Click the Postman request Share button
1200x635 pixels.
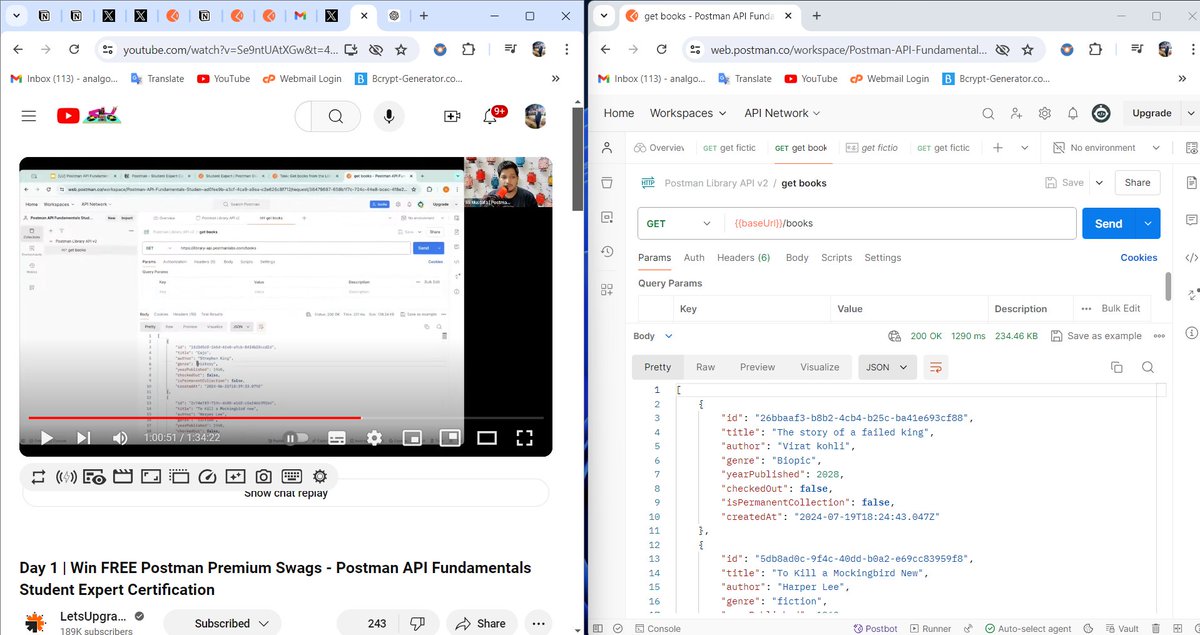(1137, 183)
